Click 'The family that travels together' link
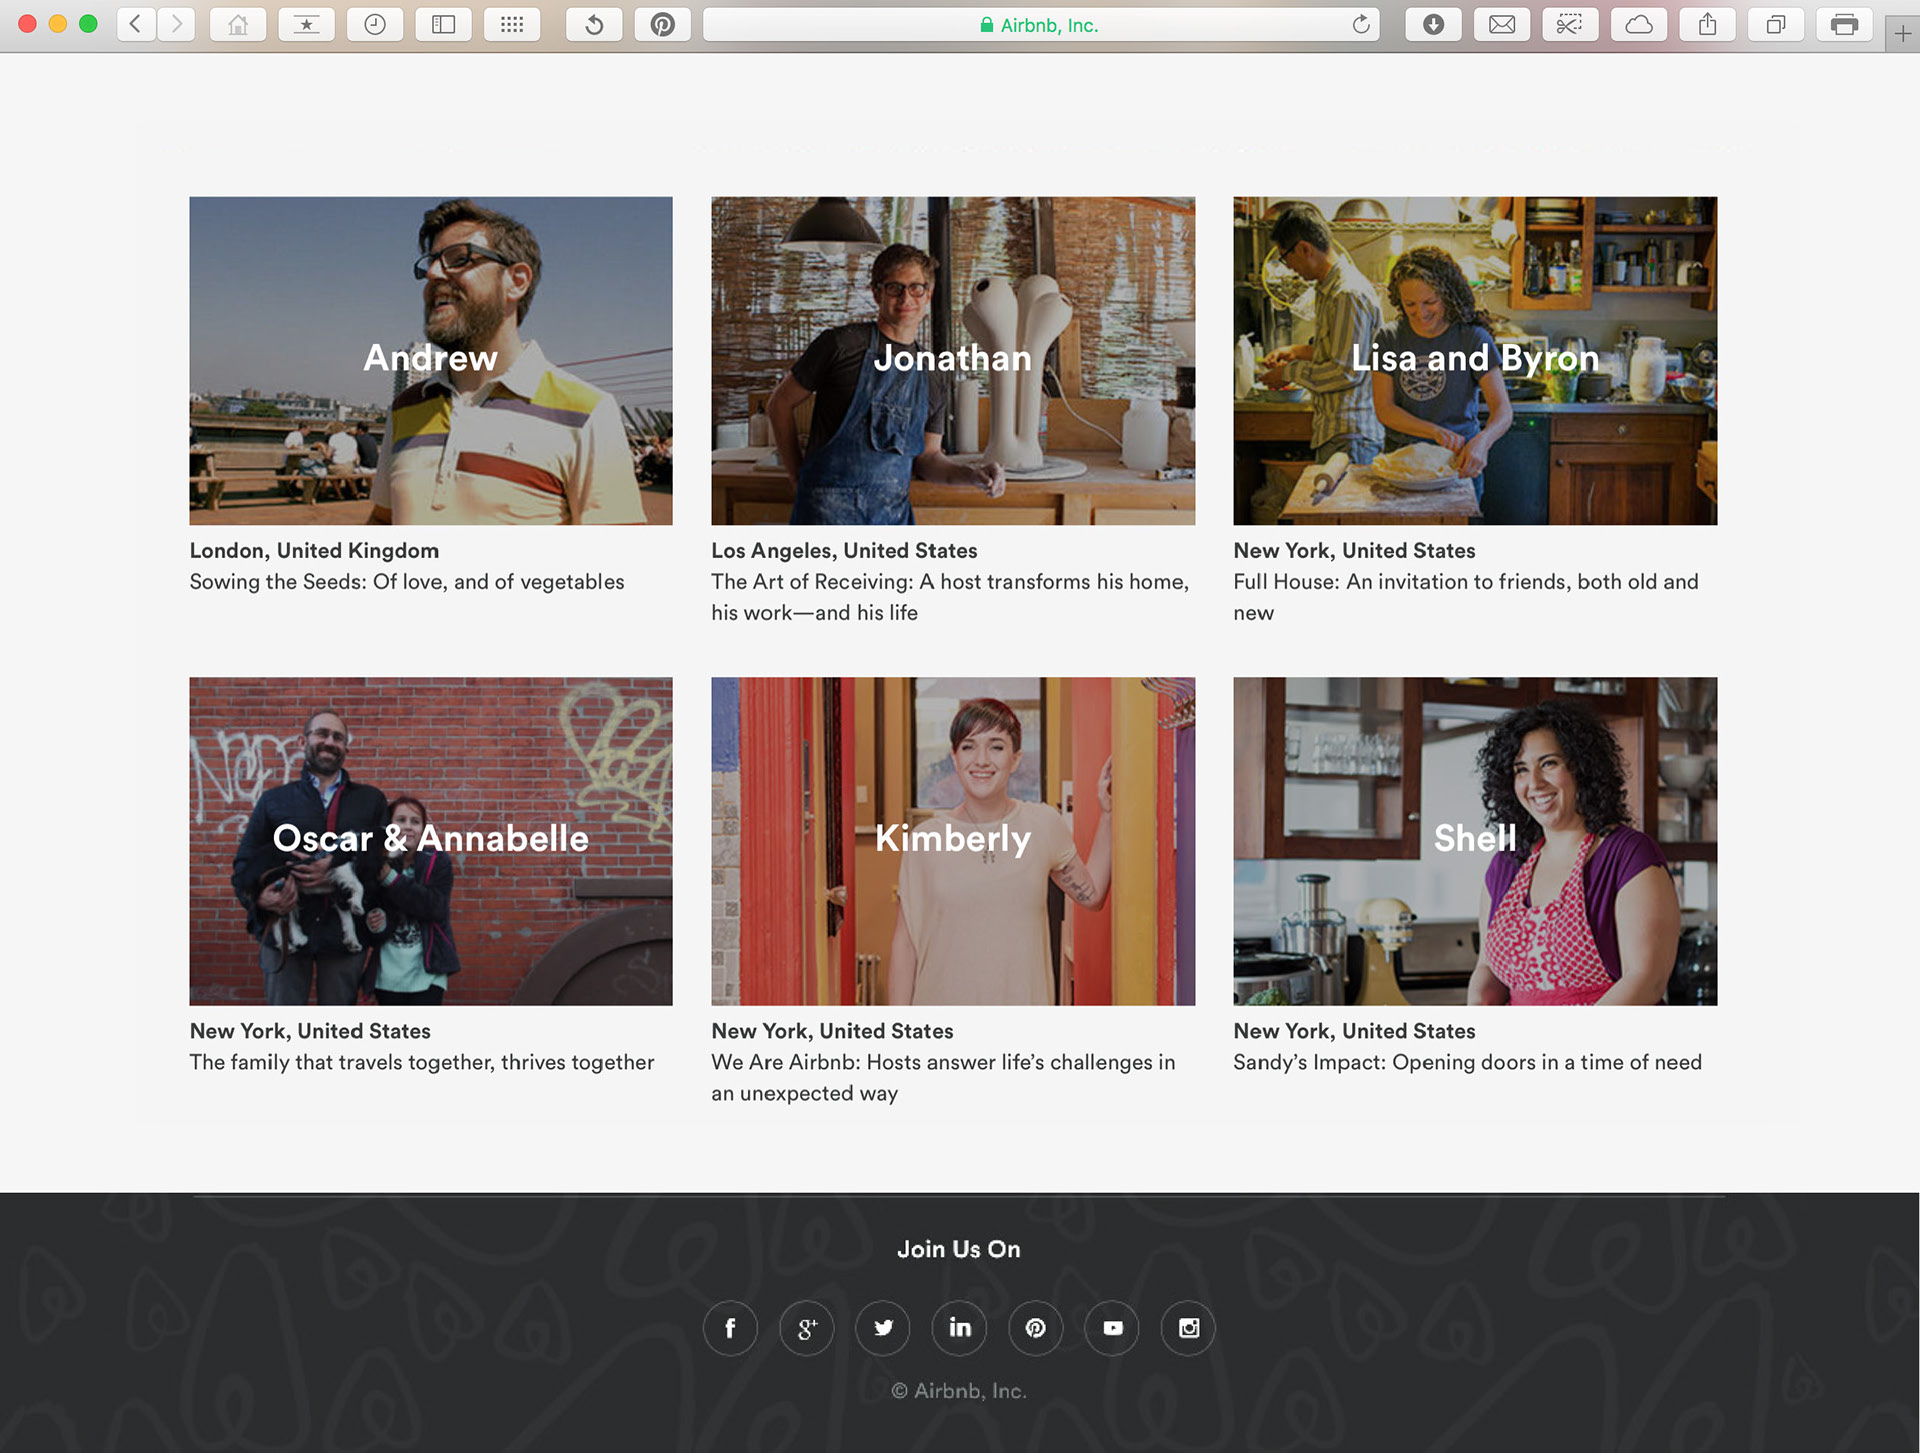The width and height of the screenshot is (1920, 1453). pyautogui.click(x=422, y=1062)
